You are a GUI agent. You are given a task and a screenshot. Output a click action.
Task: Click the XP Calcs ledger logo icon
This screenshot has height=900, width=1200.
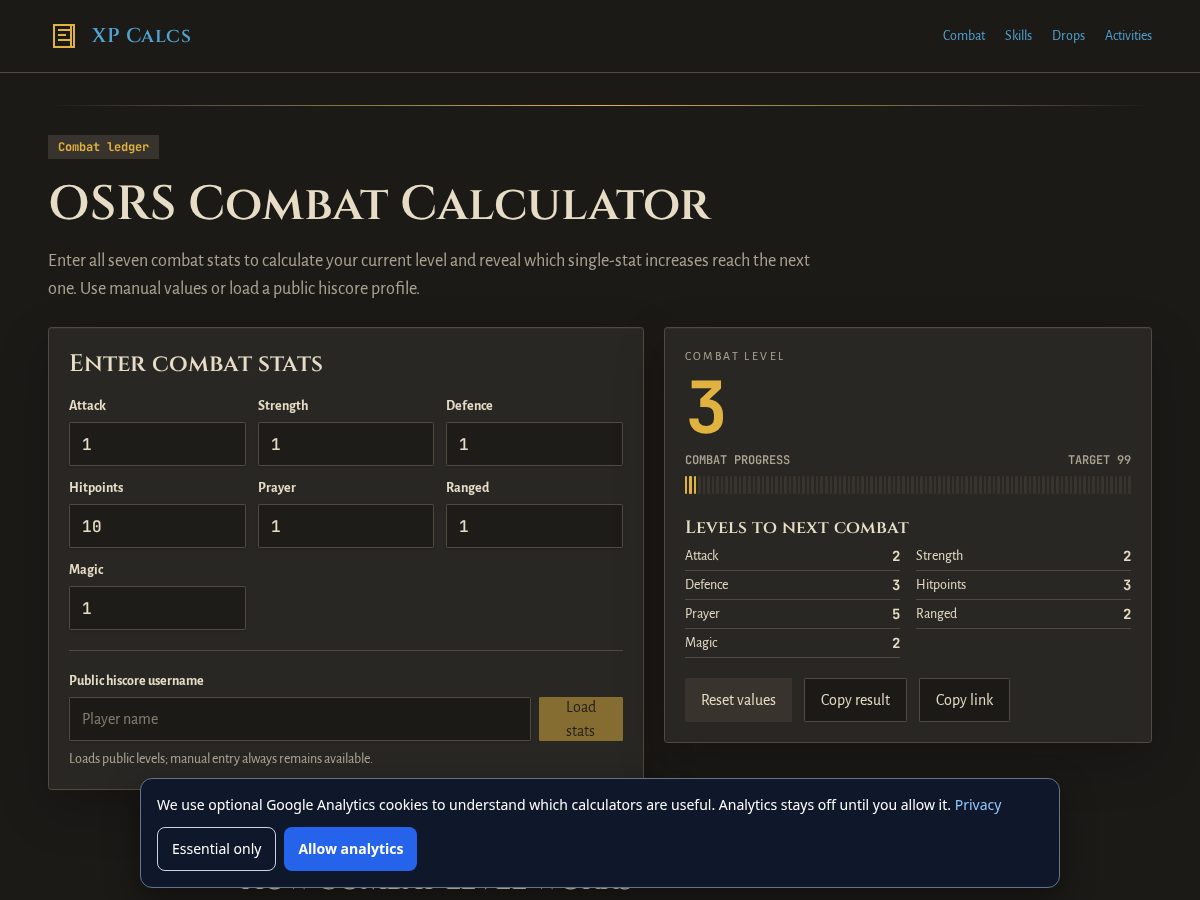pos(64,36)
